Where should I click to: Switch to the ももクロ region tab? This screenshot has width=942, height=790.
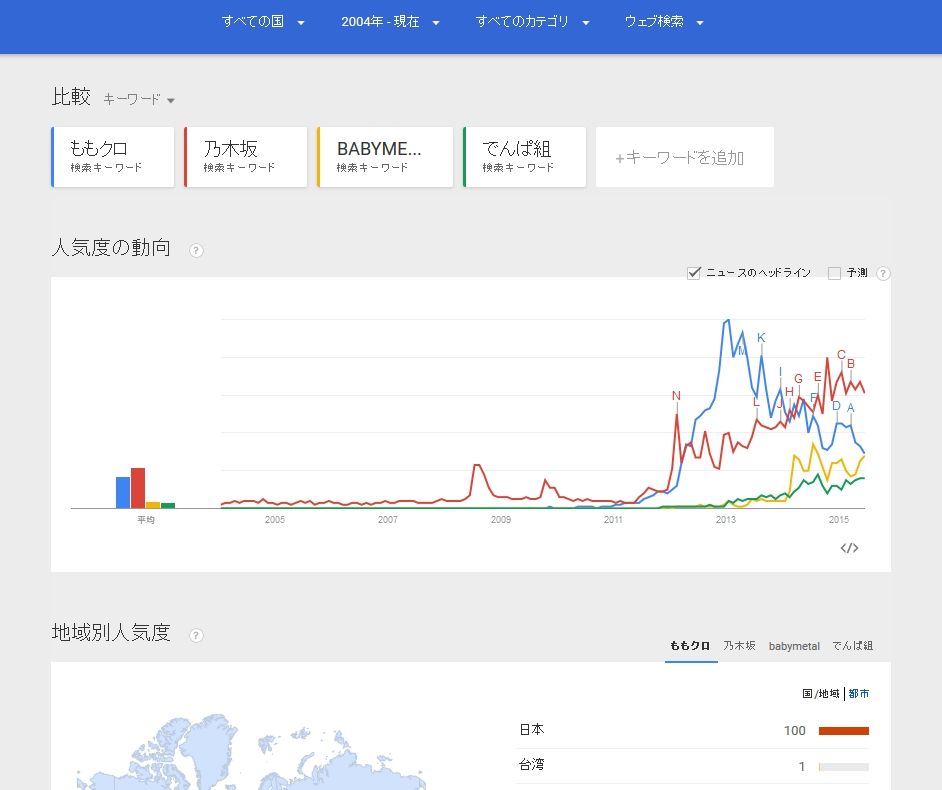[690, 646]
